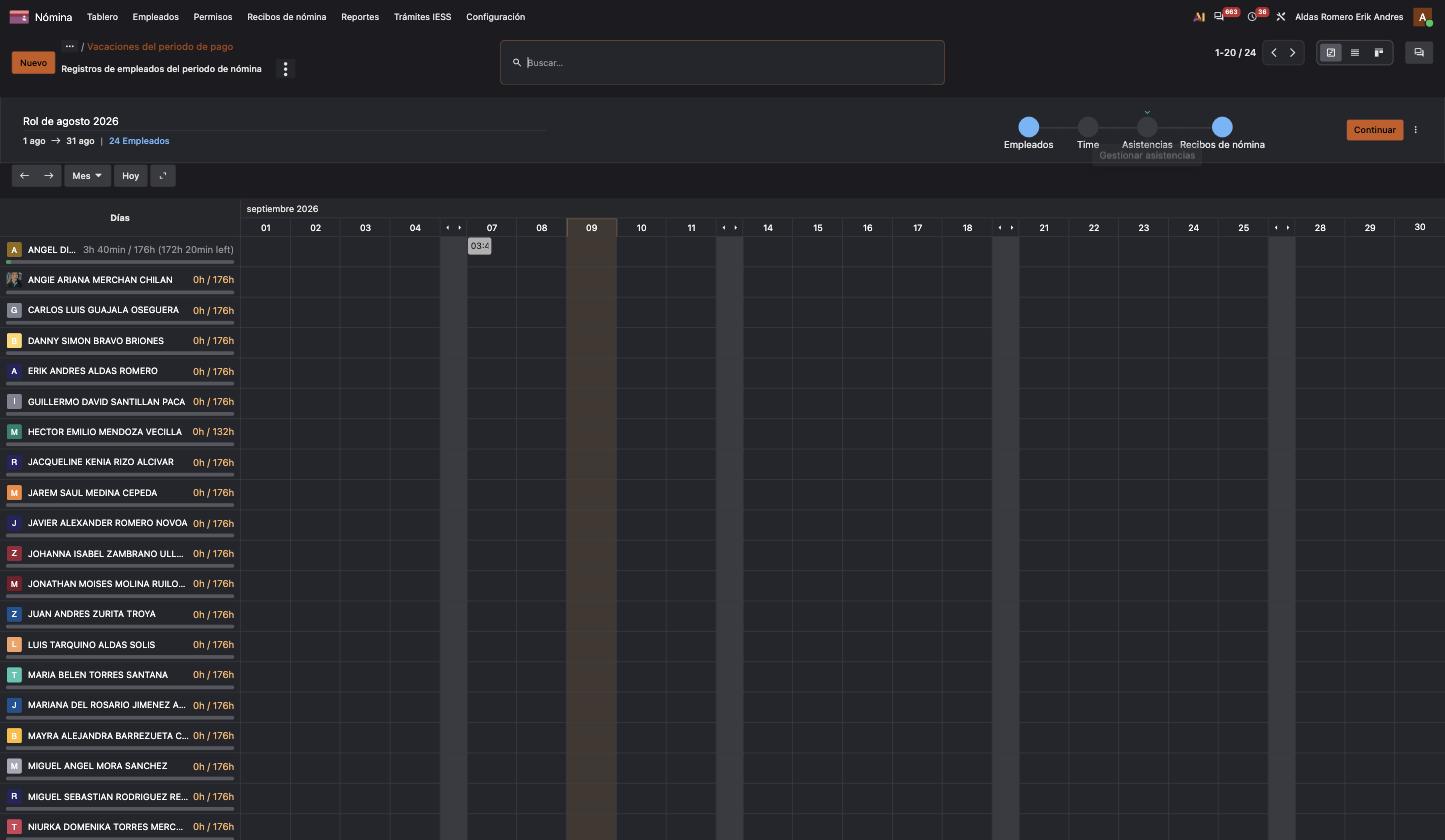Open the Tablero menu

point(102,17)
